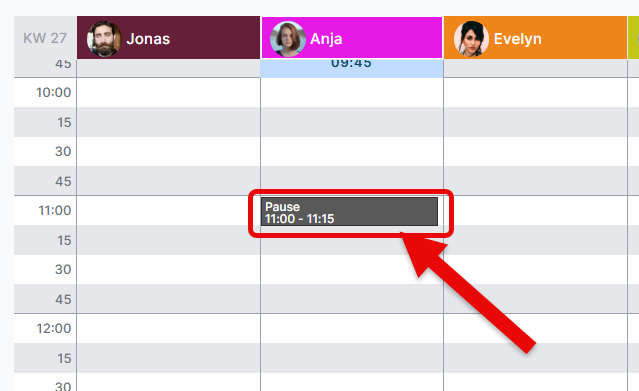639x391 pixels.
Task: Select Jonas's 10:00 time slot
Action: click(168, 93)
